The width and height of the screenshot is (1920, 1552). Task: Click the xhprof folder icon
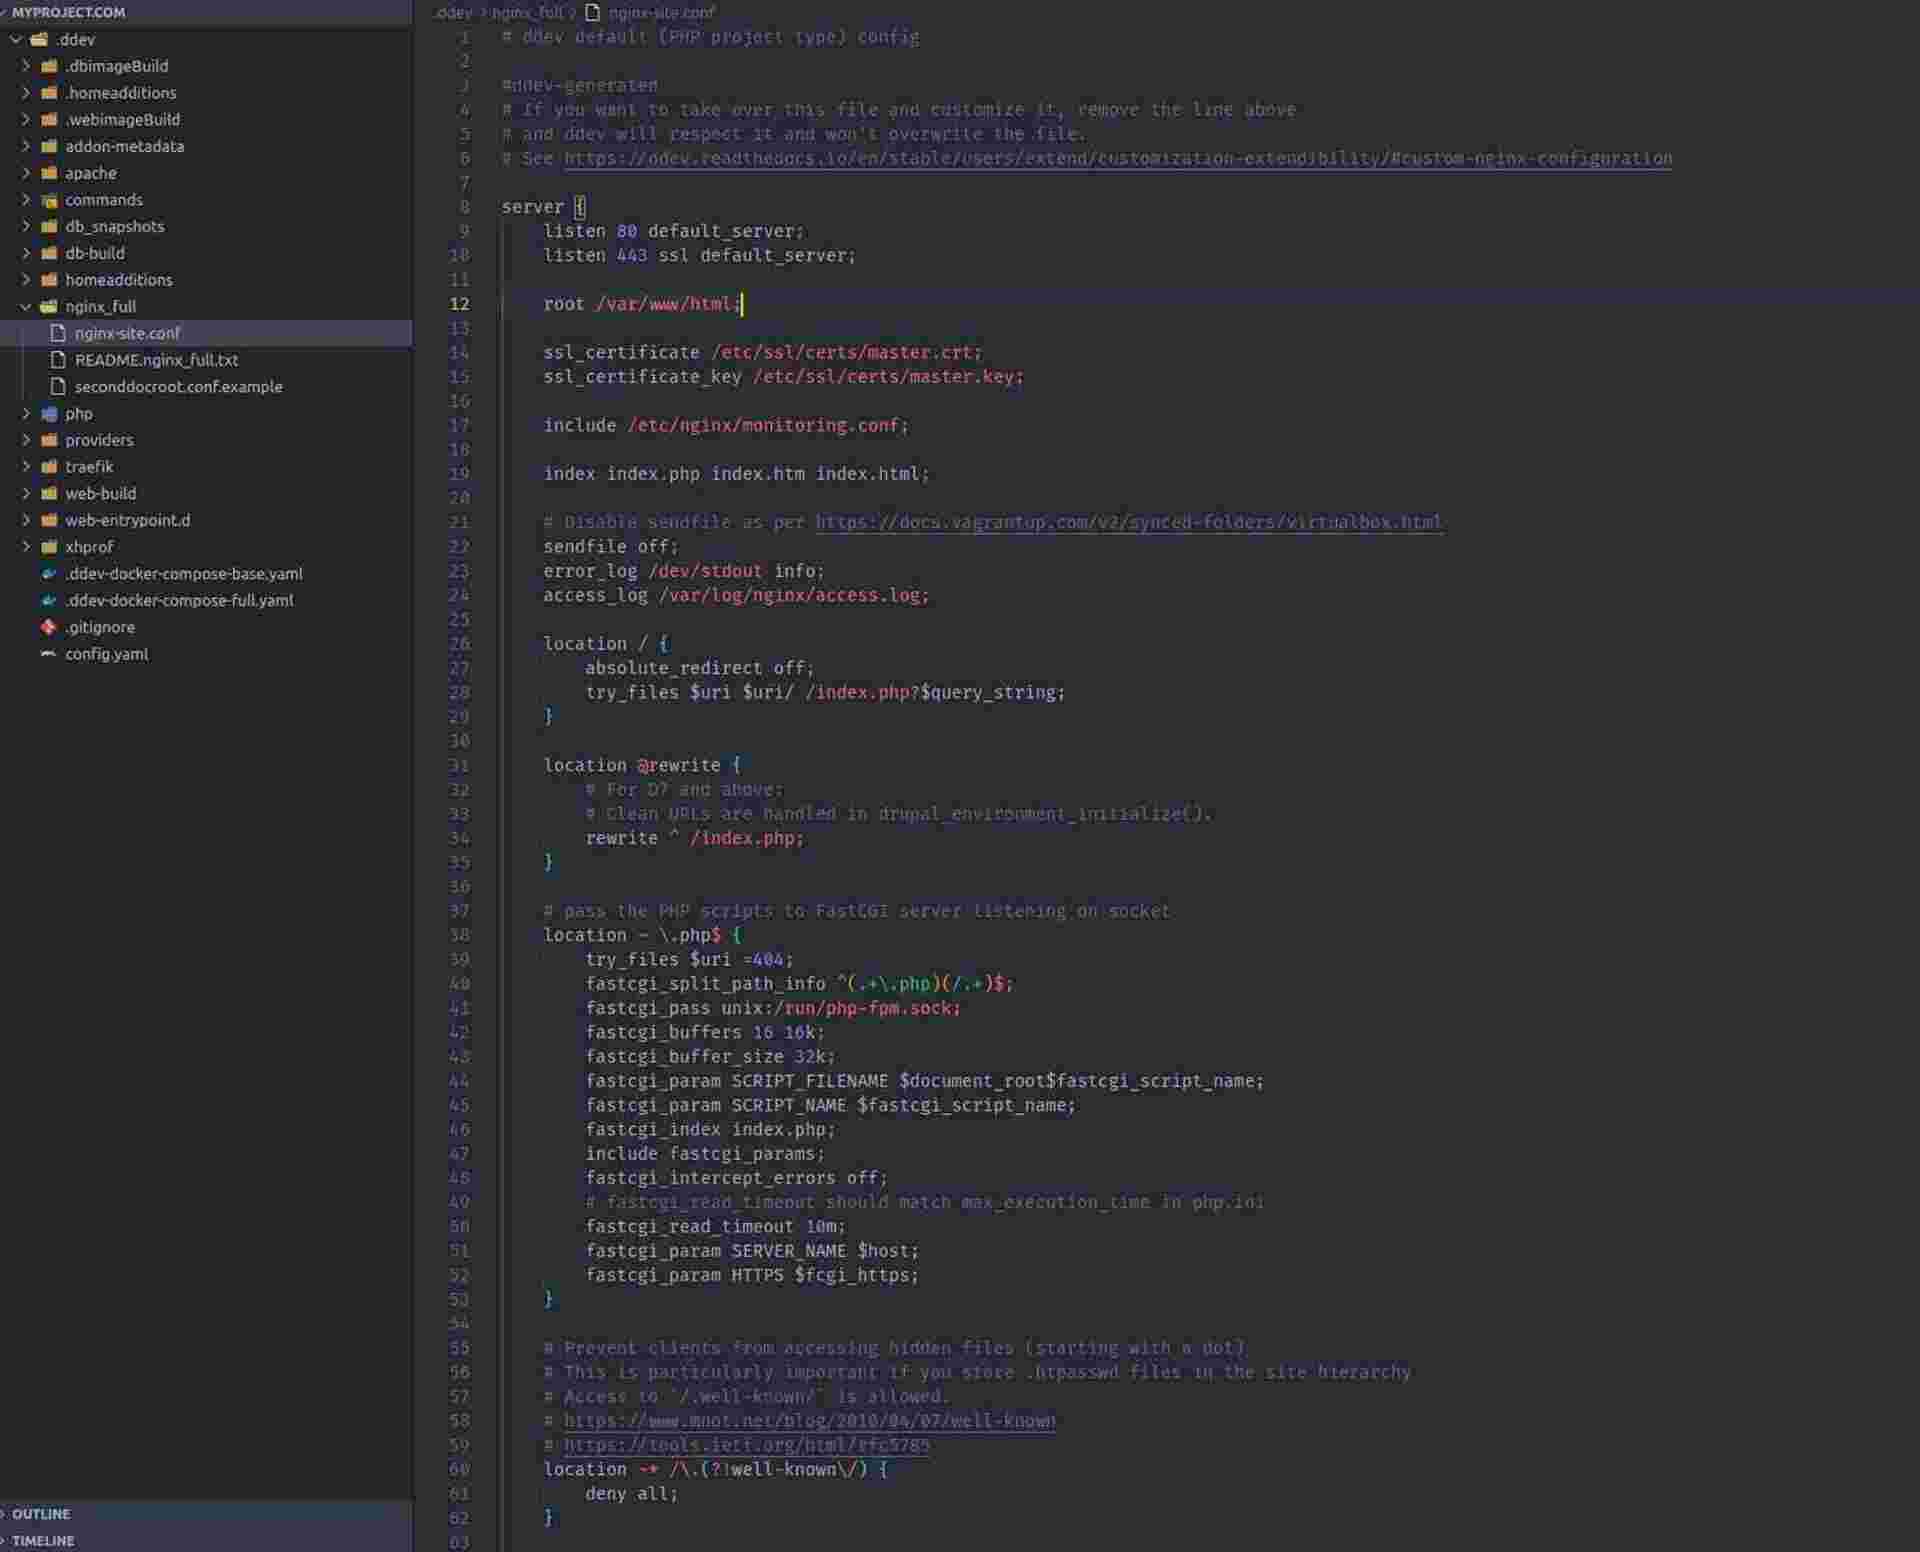pyautogui.click(x=49, y=547)
